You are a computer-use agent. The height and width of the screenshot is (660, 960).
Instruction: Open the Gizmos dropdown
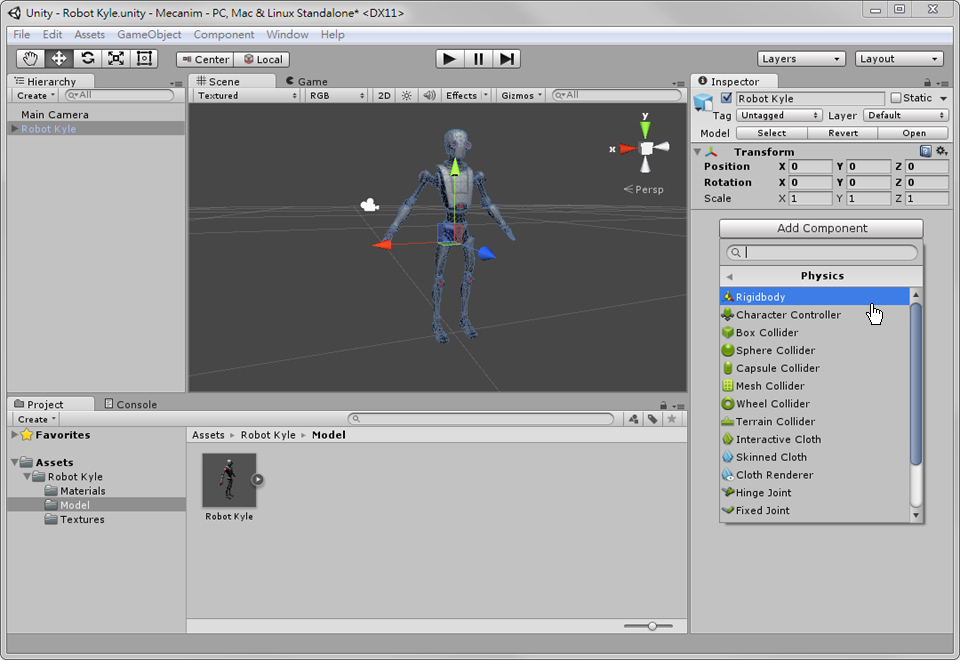pos(522,96)
